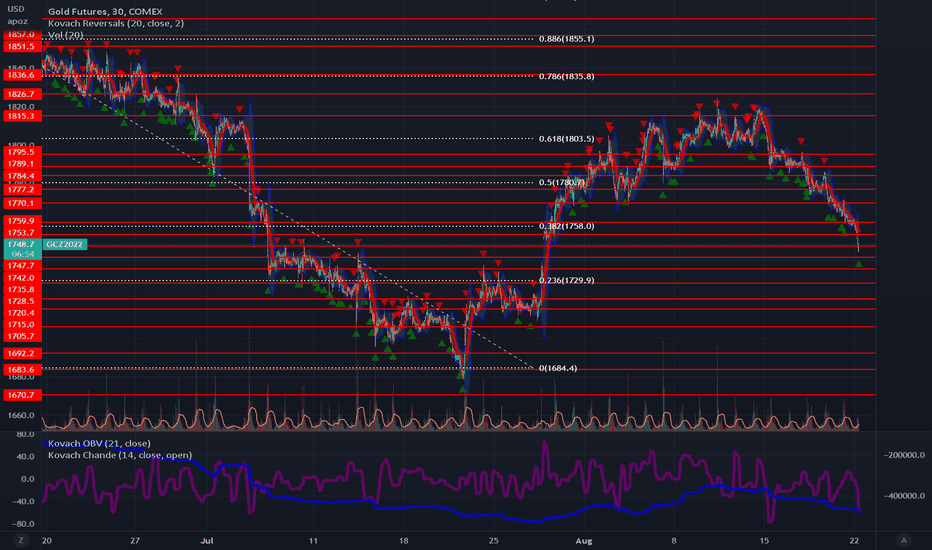Click the 15 date on time axis
Image resolution: width=932 pixels, height=550 pixels.
764,540
